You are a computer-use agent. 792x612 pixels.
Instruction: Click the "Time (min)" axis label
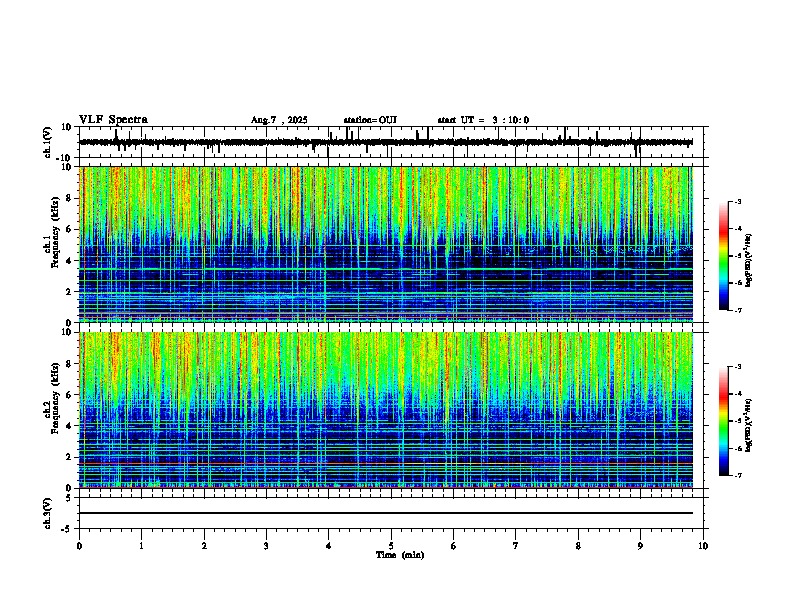400,555
